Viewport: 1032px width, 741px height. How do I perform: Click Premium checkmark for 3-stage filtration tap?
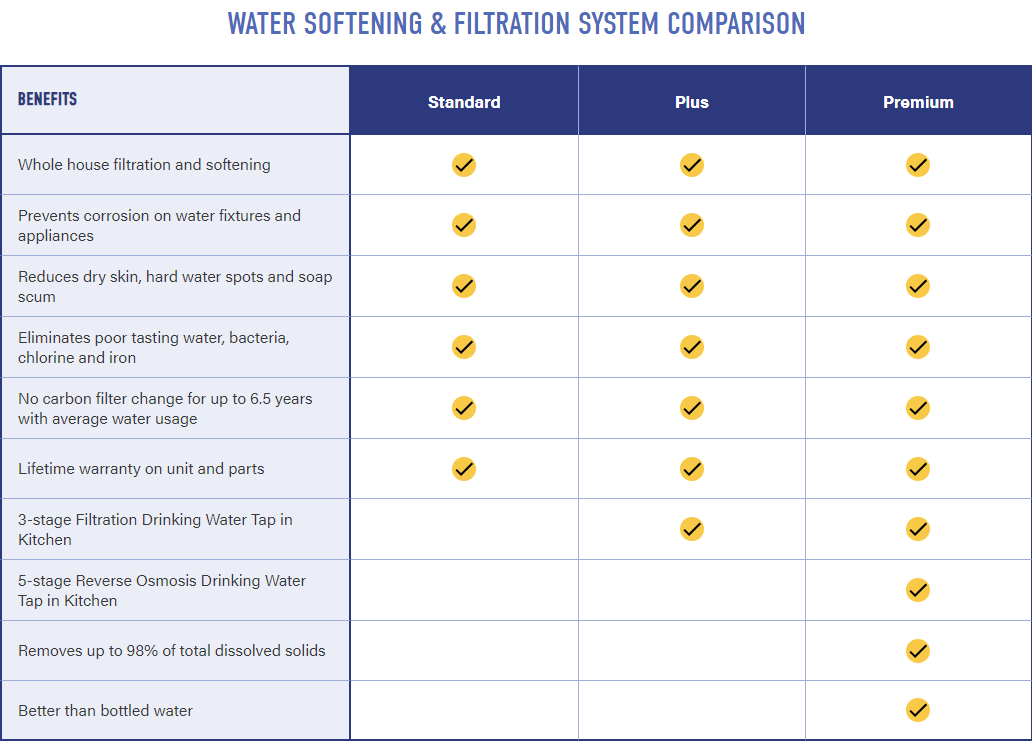coord(918,528)
